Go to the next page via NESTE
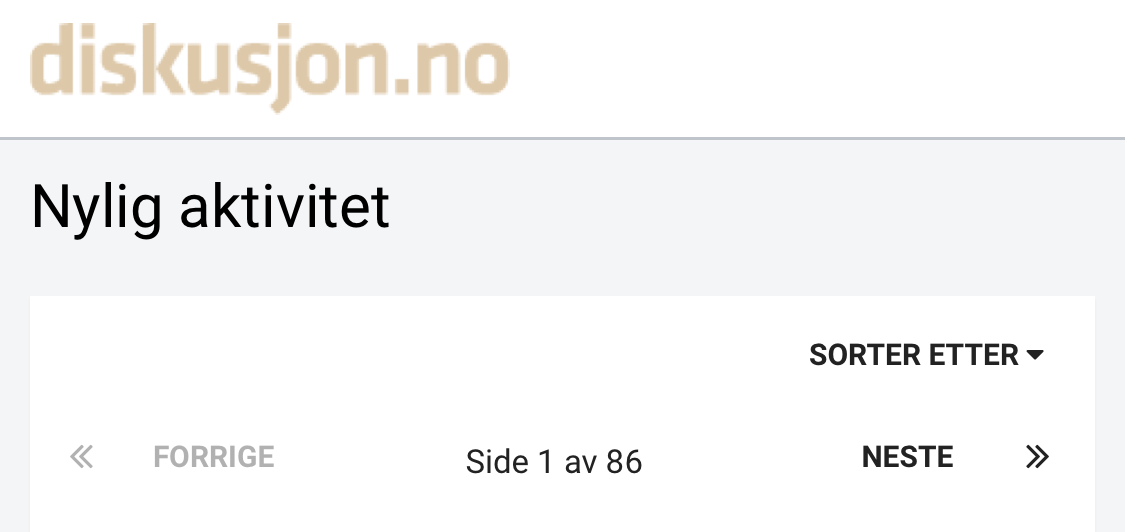Image resolution: width=1125 pixels, height=532 pixels. (907, 458)
